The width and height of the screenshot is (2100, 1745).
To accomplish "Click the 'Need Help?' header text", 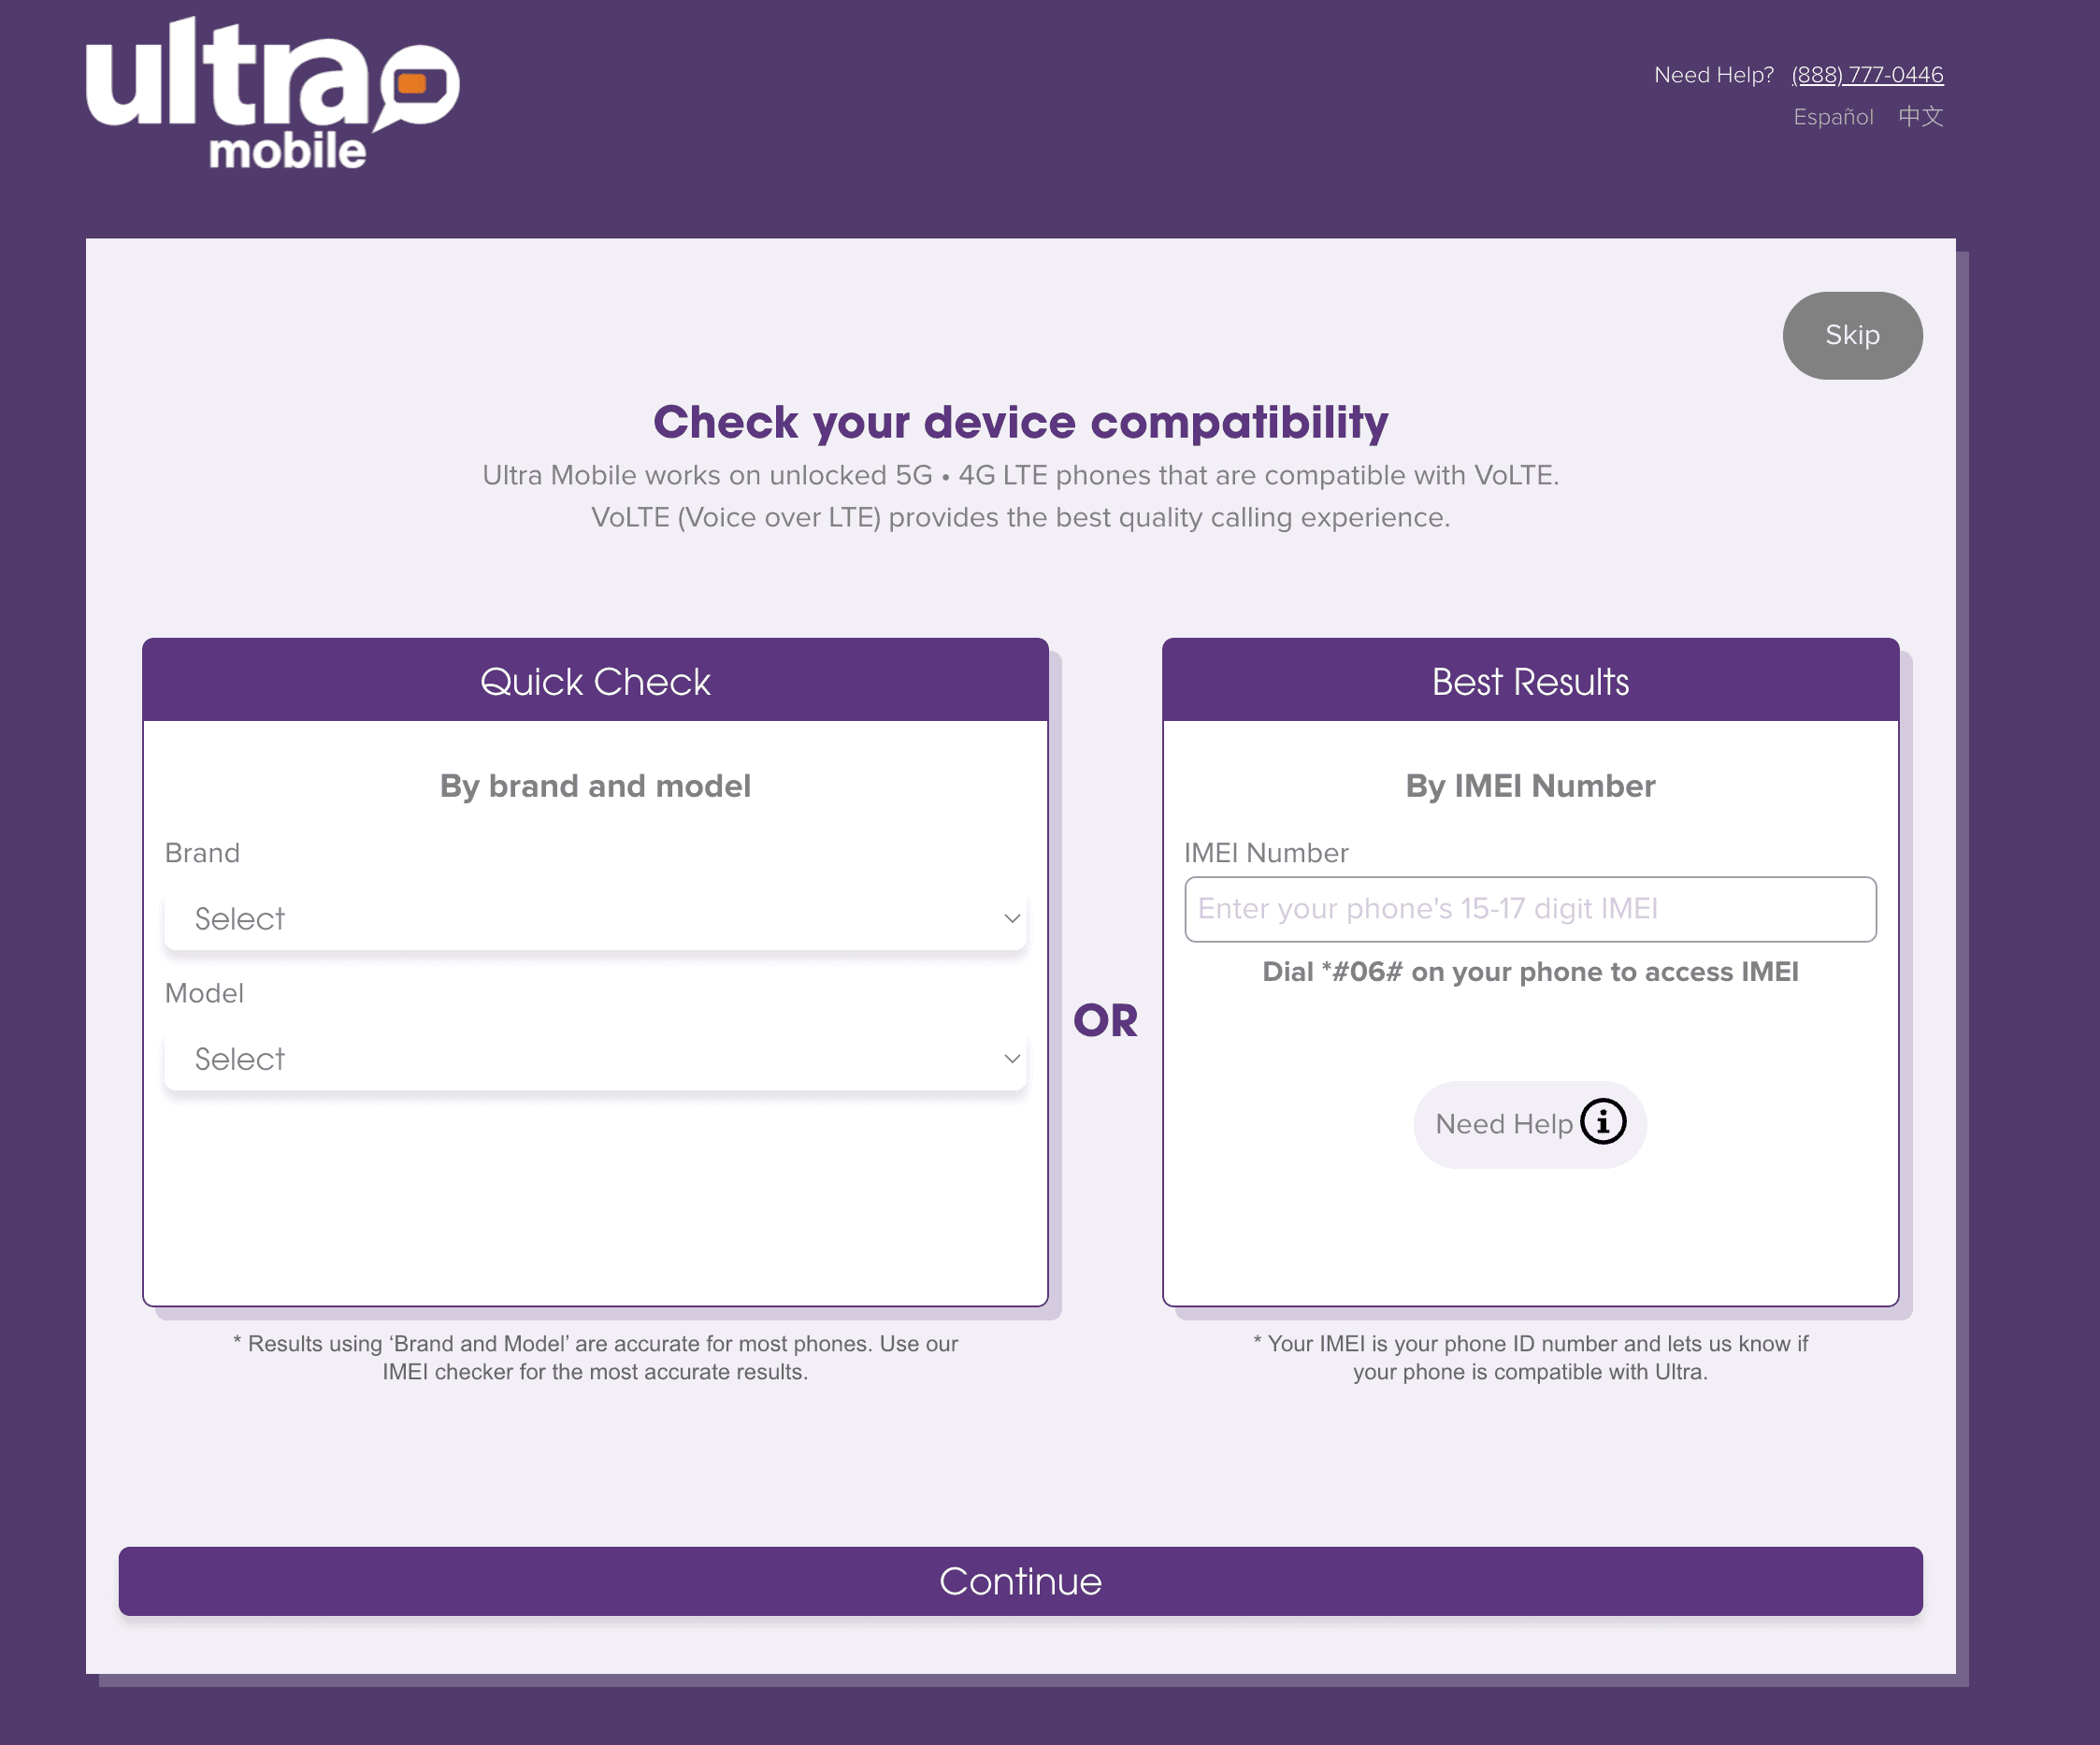I will click(x=1714, y=75).
